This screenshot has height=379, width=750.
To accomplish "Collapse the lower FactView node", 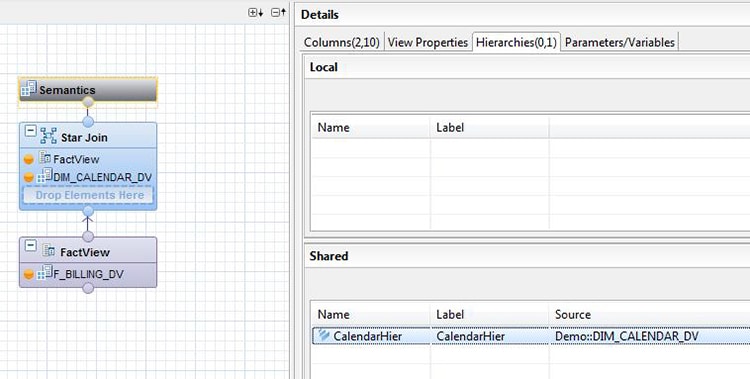I will (31, 245).
